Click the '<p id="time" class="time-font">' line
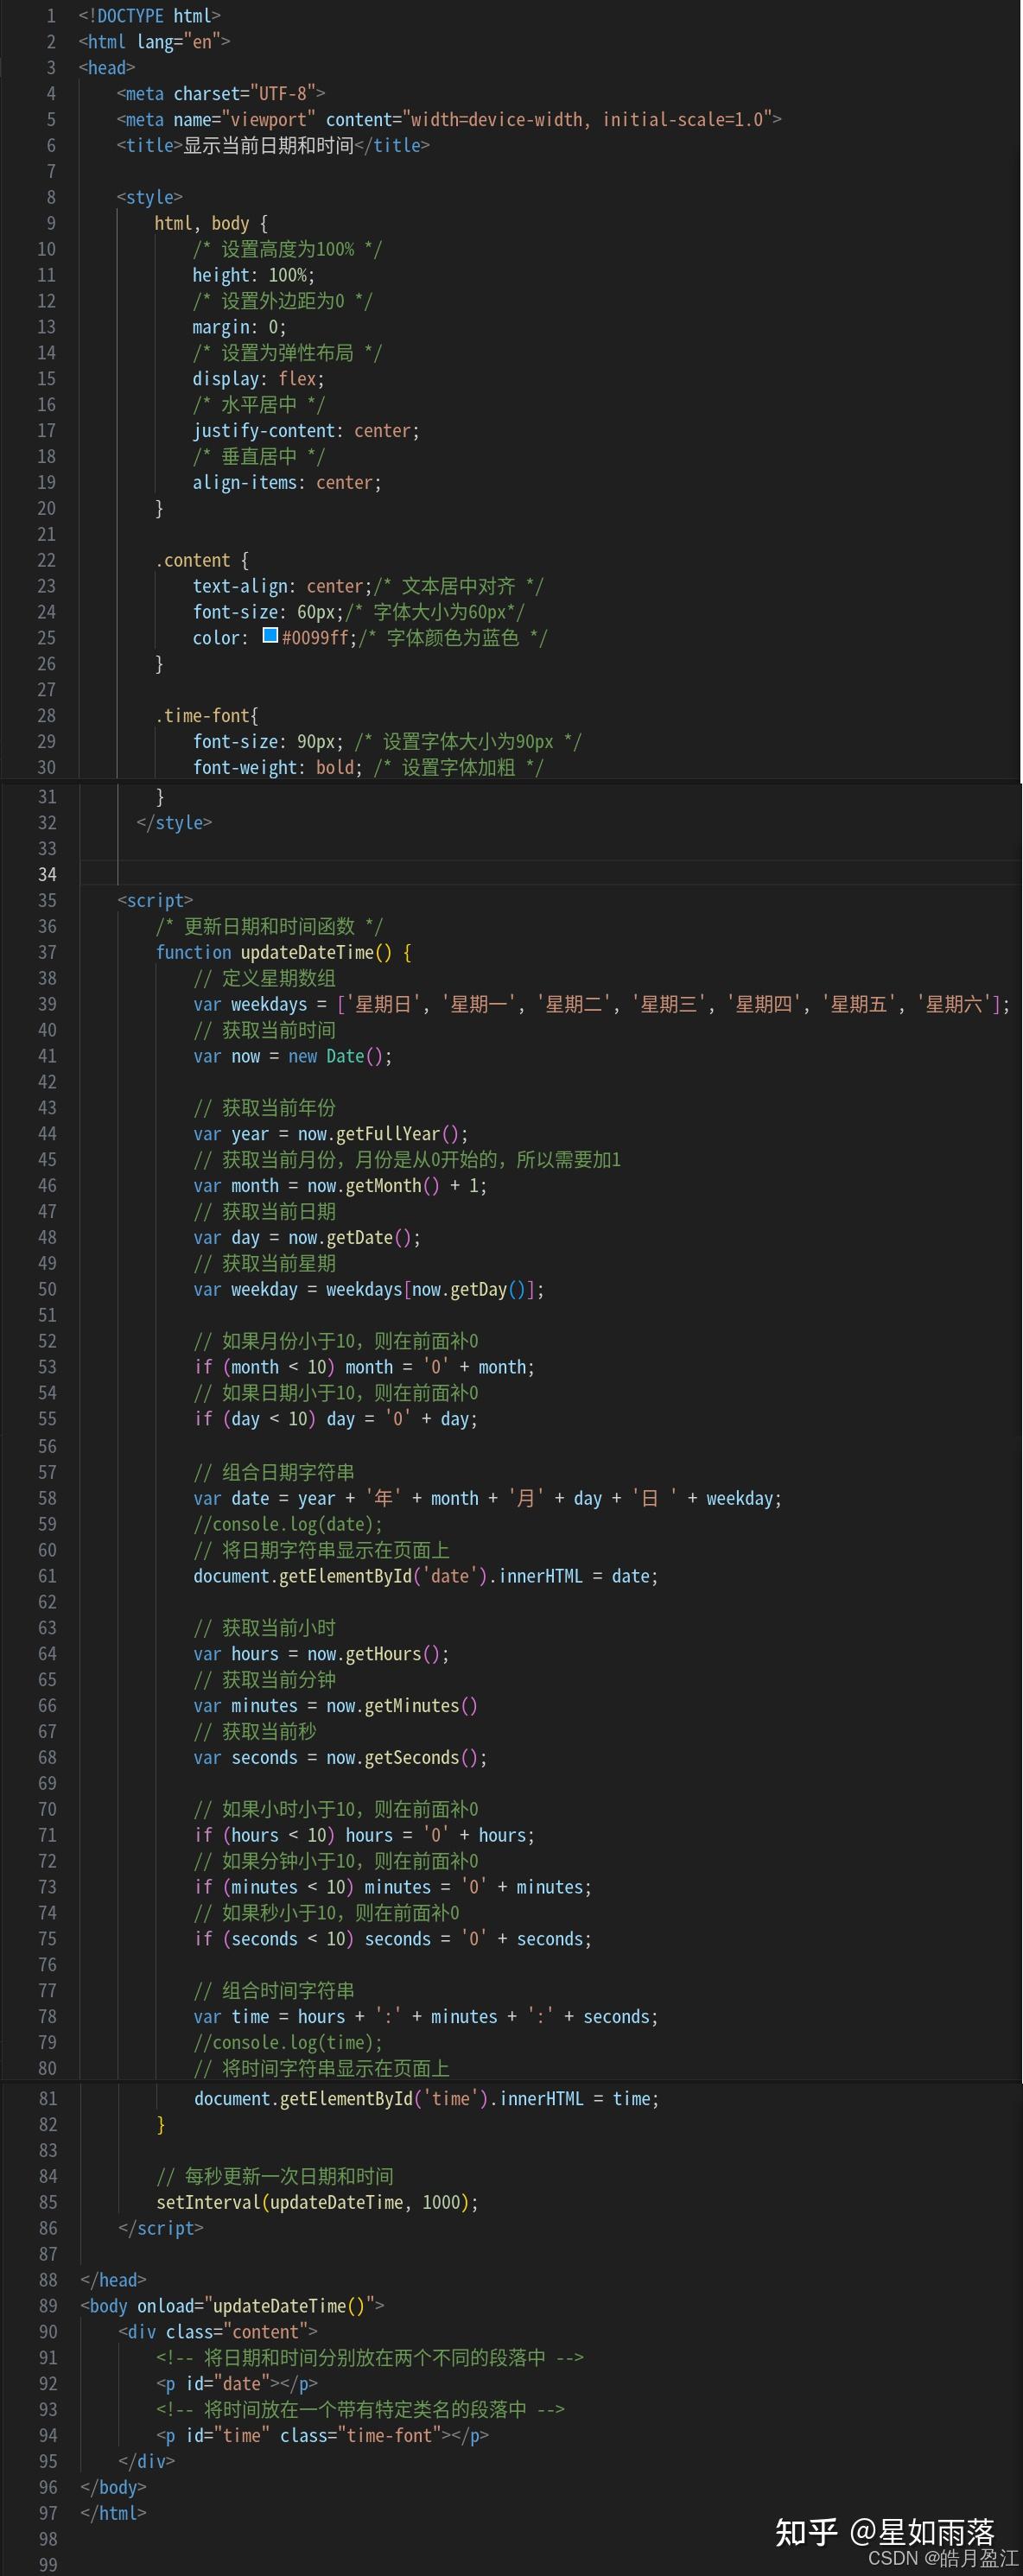This screenshot has height=2576, width=1023. (x=322, y=2438)
